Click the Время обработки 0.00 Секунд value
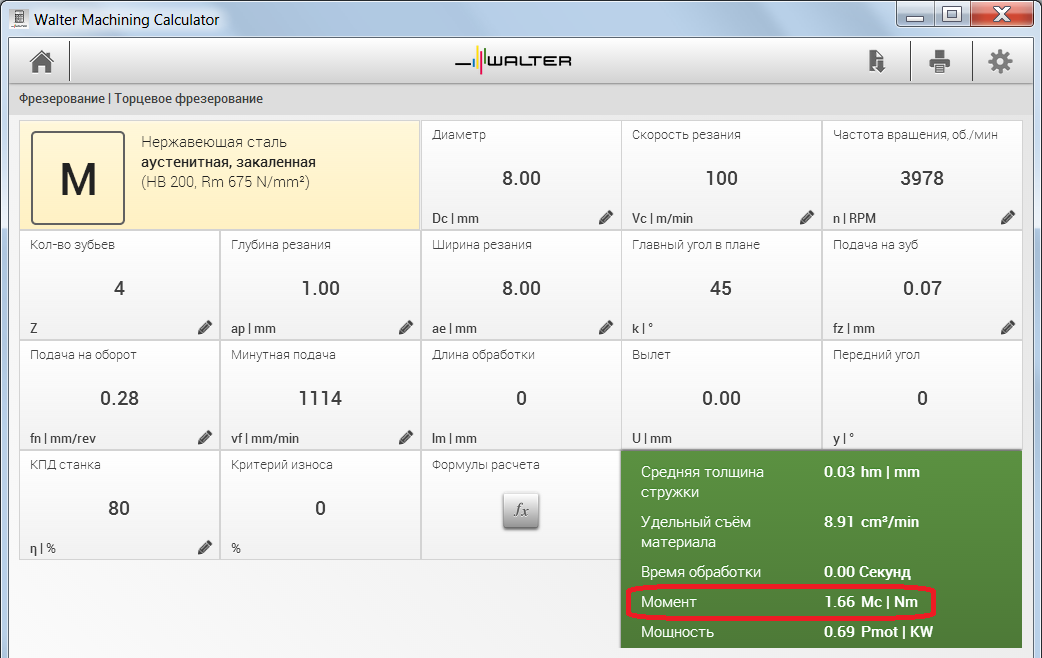Screen dimensions: 1042x658 (x=867, y=572)
